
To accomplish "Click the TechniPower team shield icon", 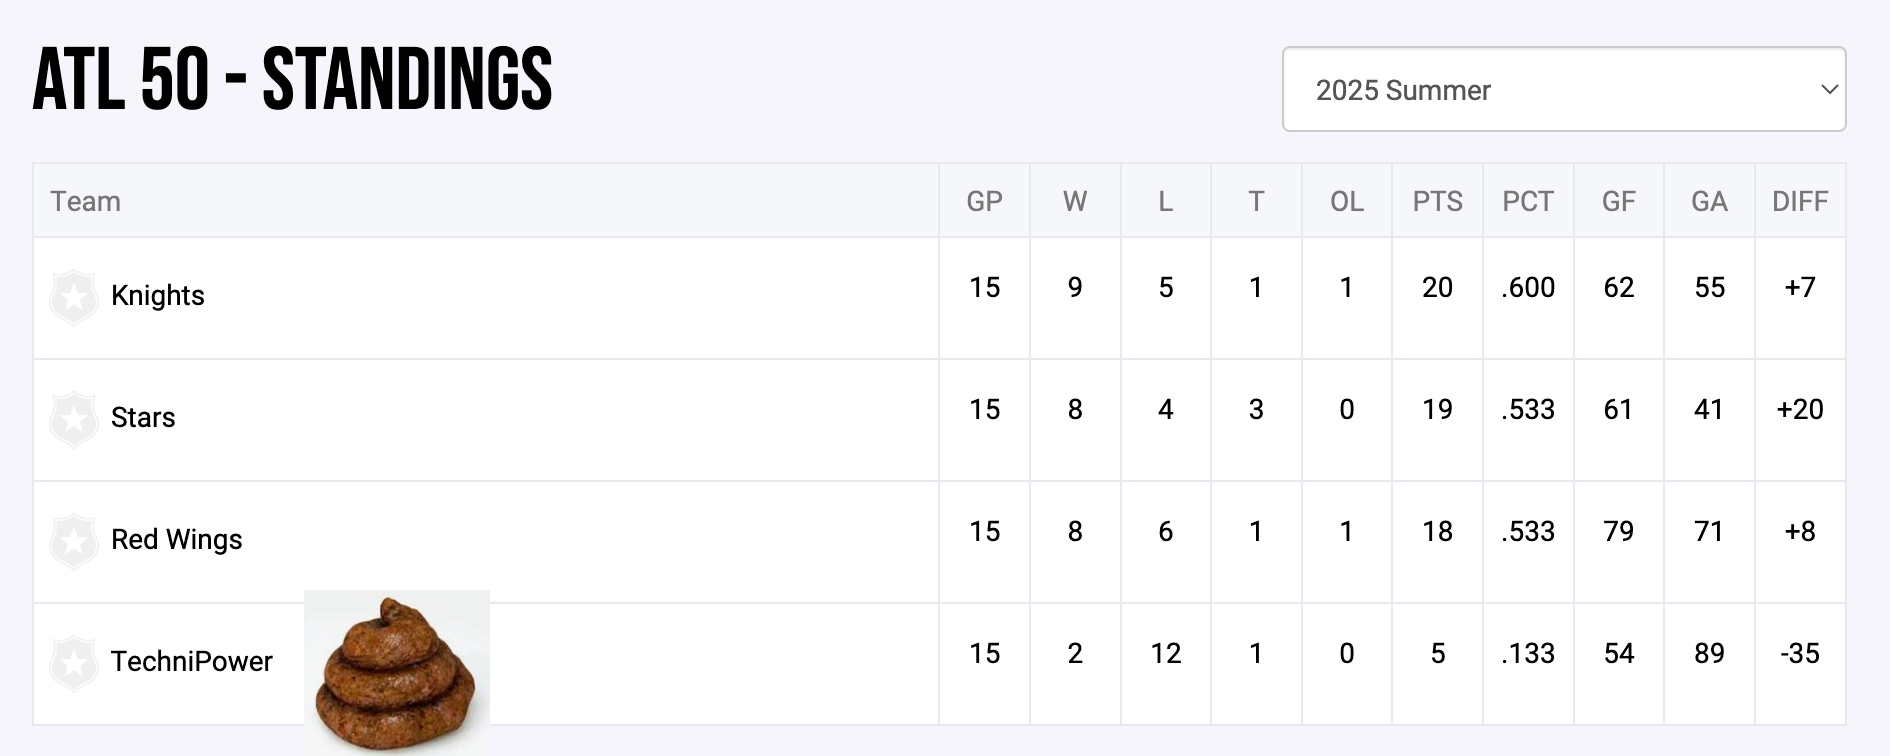I will (x=74, y=663).
